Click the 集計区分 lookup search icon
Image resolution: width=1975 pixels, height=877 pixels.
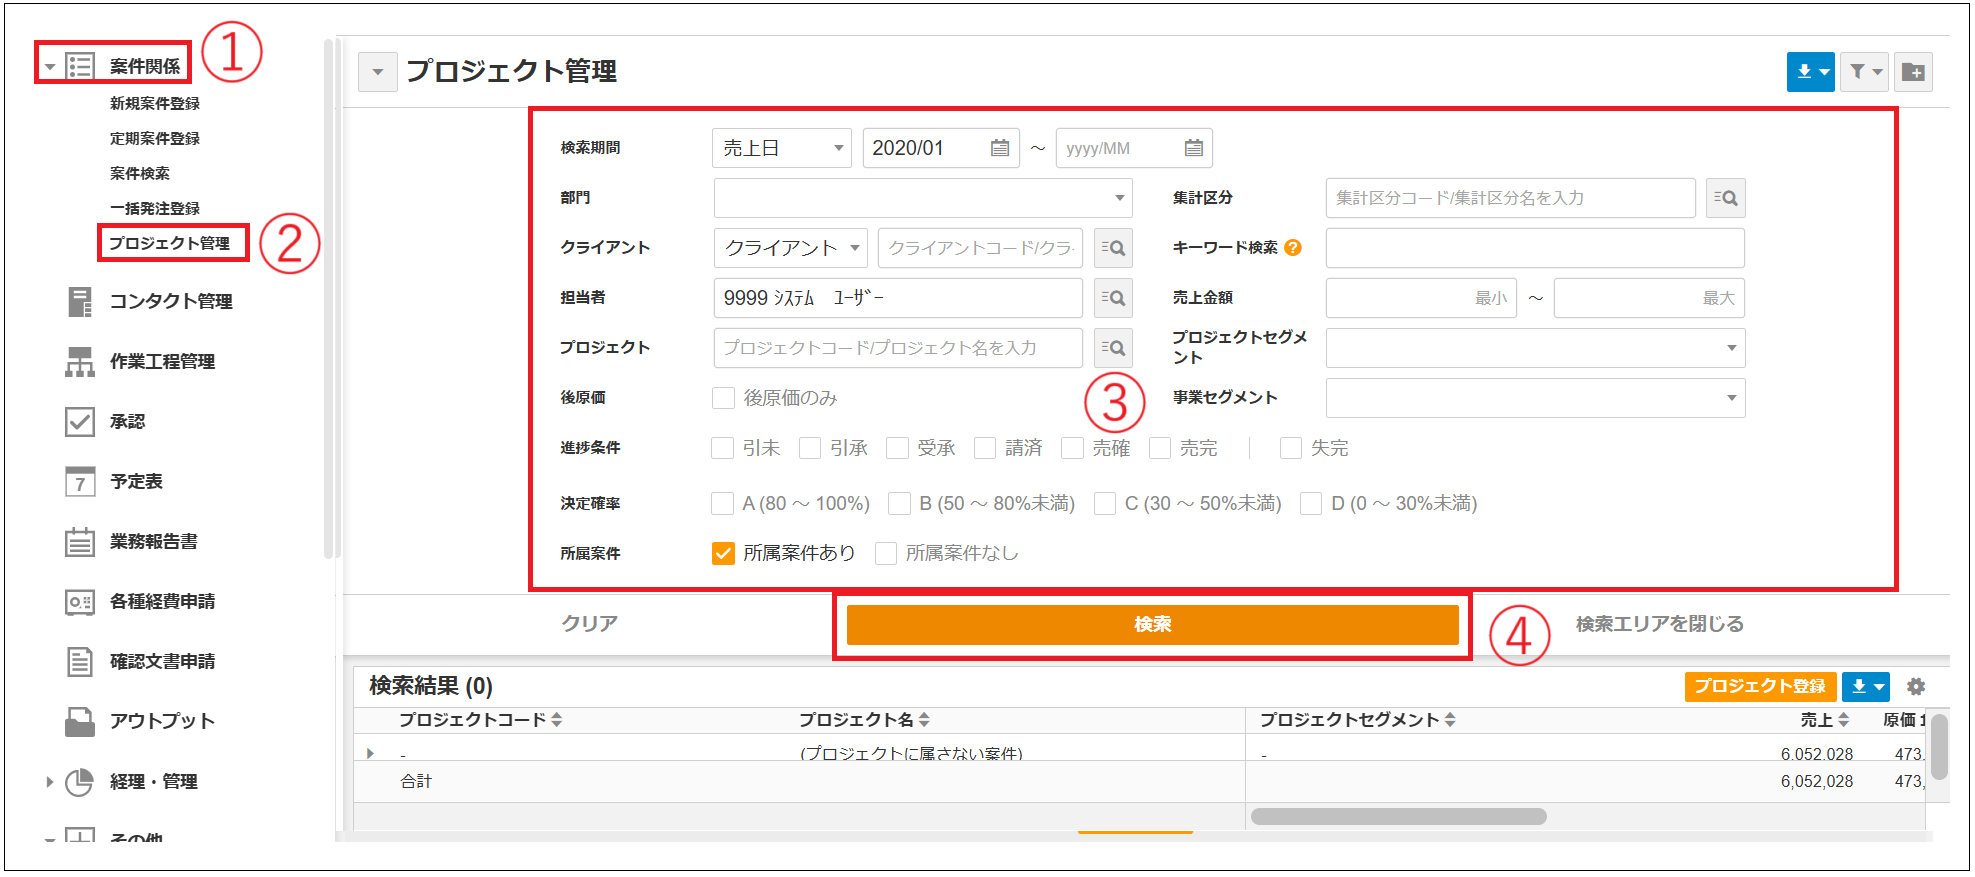point(1725,198)
